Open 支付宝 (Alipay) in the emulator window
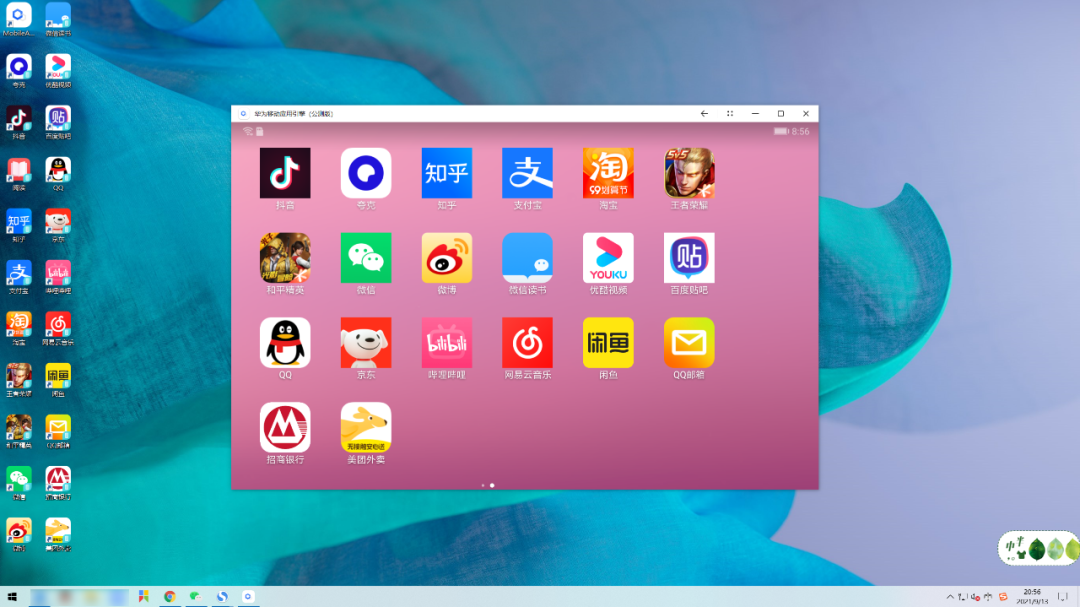 (527, 173)
